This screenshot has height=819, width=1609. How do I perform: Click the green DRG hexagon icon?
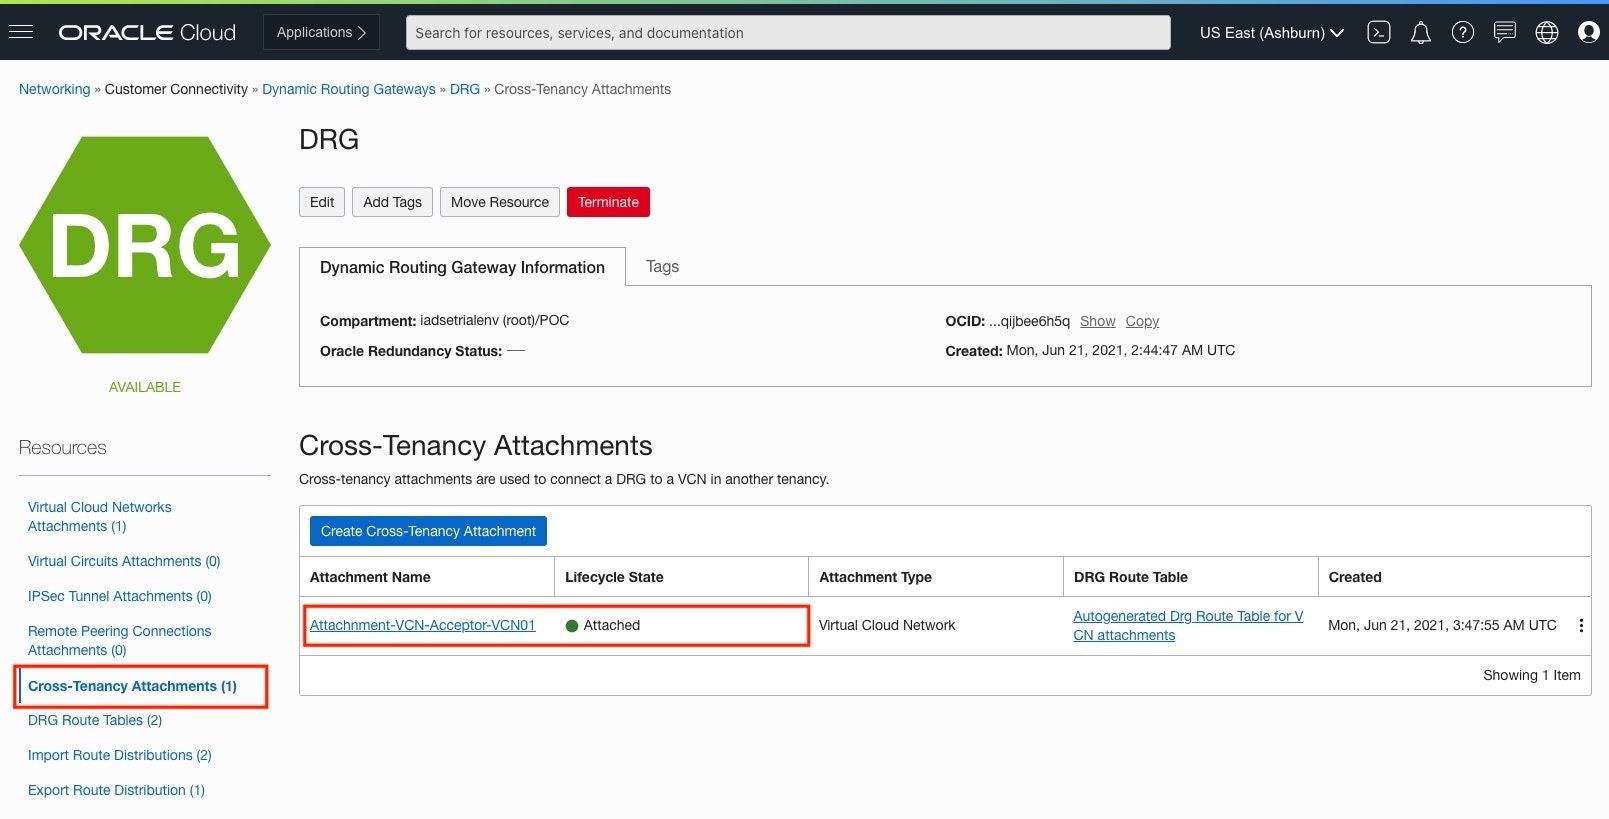(145, 245)
